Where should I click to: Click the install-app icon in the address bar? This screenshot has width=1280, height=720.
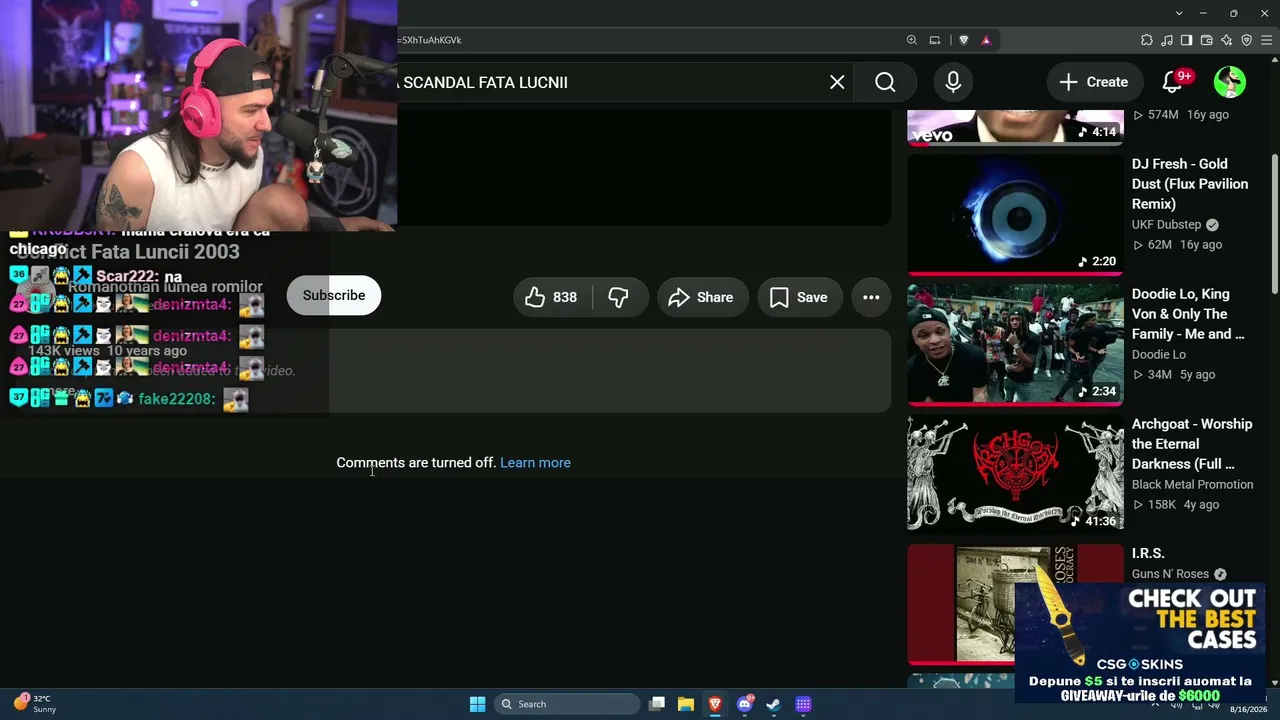[x=935, y=40]
